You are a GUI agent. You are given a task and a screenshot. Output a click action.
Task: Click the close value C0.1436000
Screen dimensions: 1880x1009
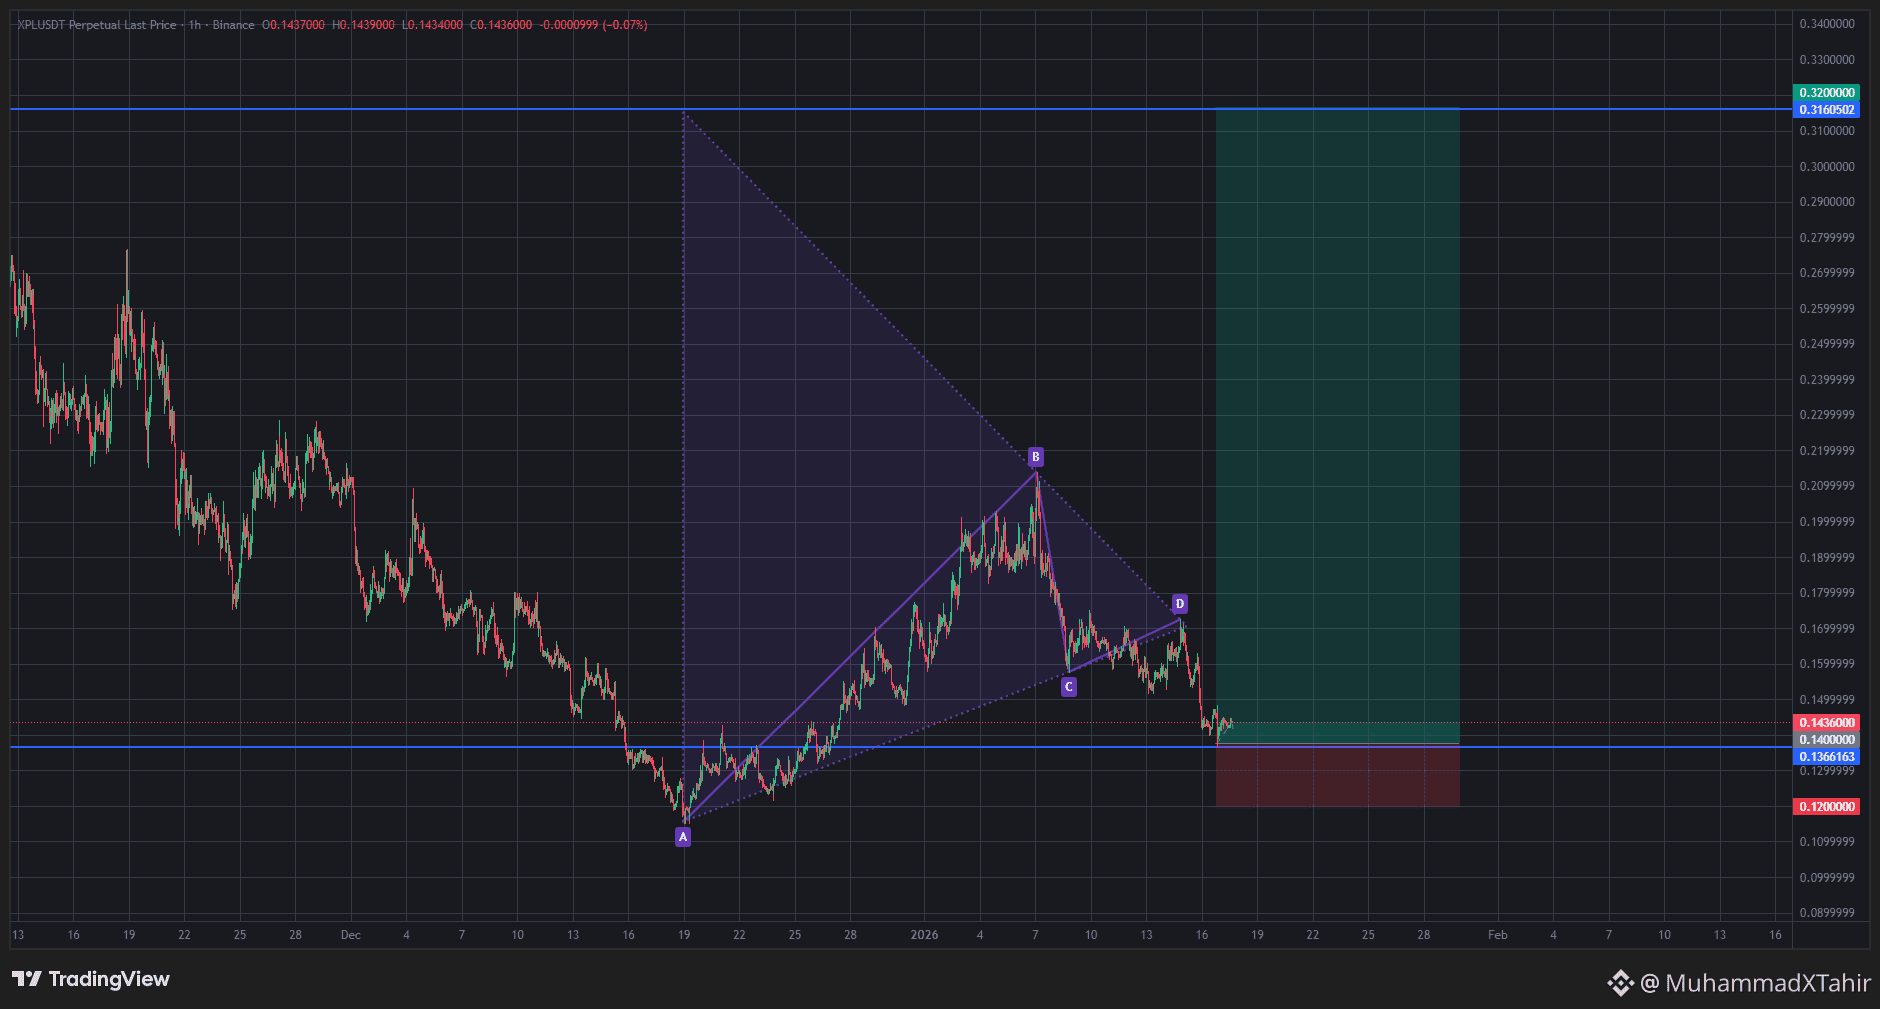(501, 25)
